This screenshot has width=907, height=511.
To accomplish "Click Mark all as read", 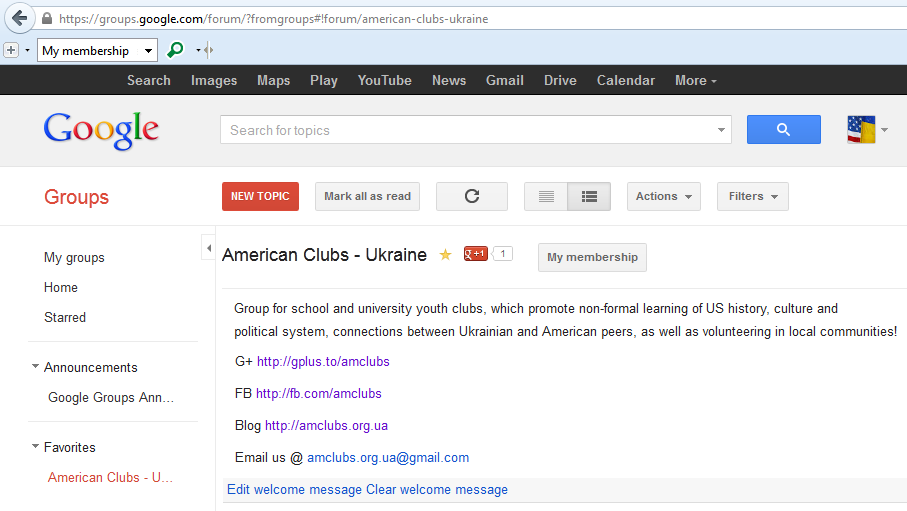I will (367, 196).
